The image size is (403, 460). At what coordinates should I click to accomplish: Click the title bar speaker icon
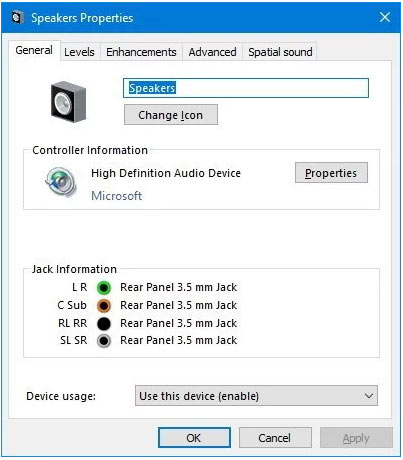click(17, 17)
